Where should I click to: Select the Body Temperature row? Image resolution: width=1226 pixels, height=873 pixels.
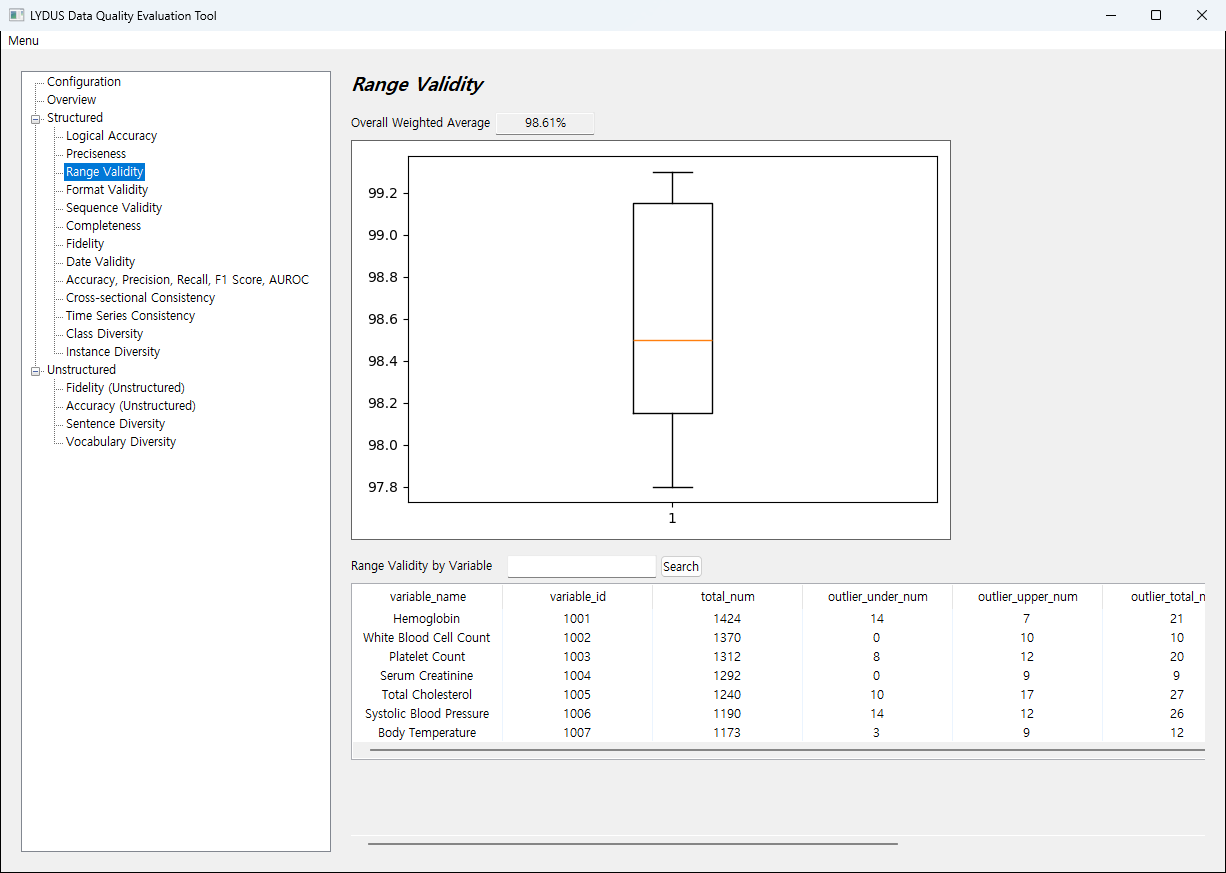click(778, 733)
